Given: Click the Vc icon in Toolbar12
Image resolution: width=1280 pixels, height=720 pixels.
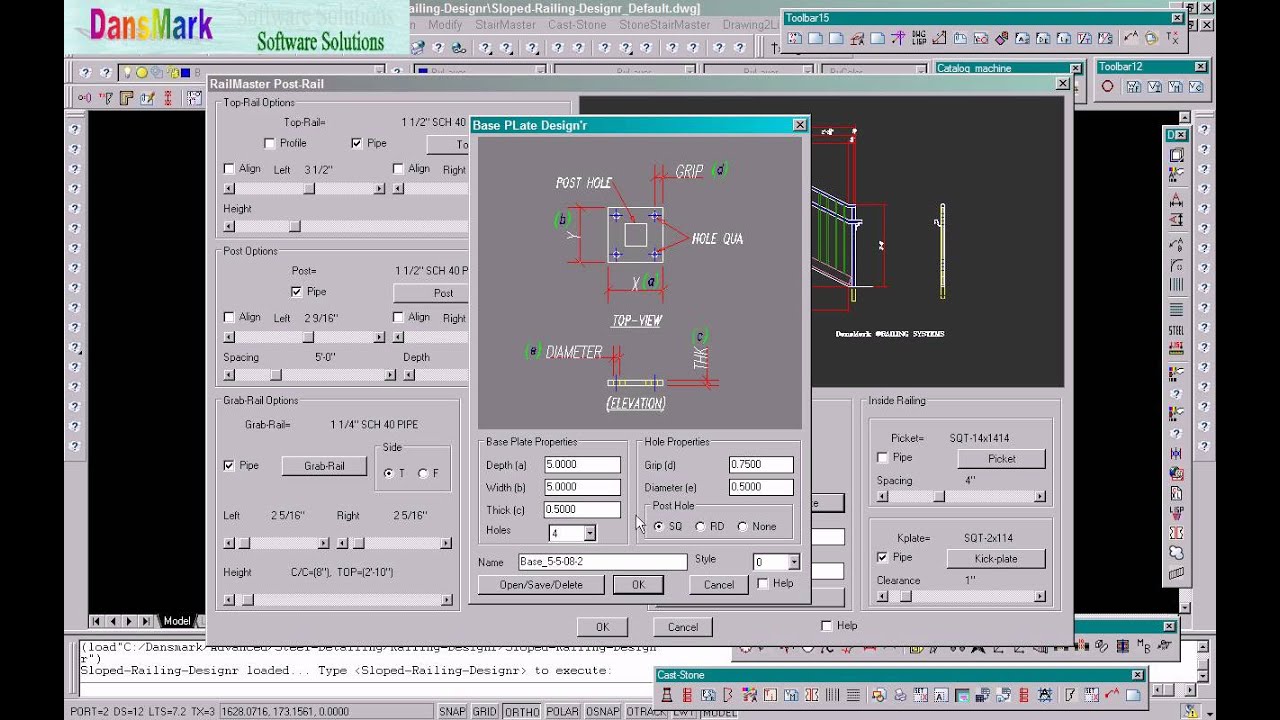Looking at the screenshot, I should [x=1196, y=86].
